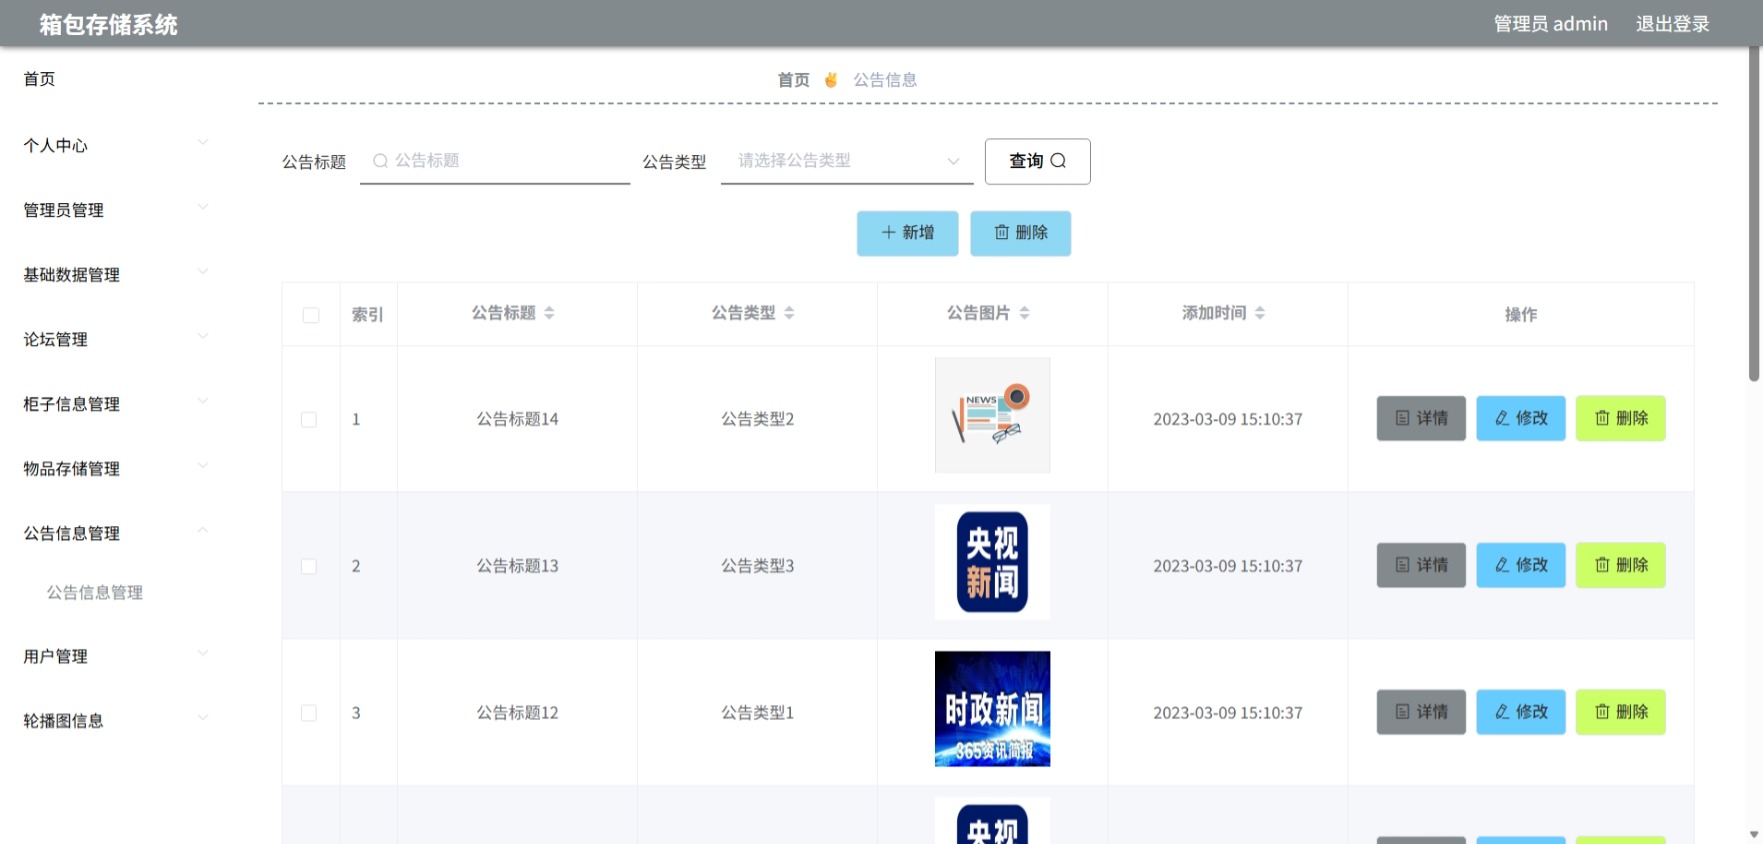Focus the 公告标题 search input field
The height and width of the screenshot is (844, 1763).
495,161
